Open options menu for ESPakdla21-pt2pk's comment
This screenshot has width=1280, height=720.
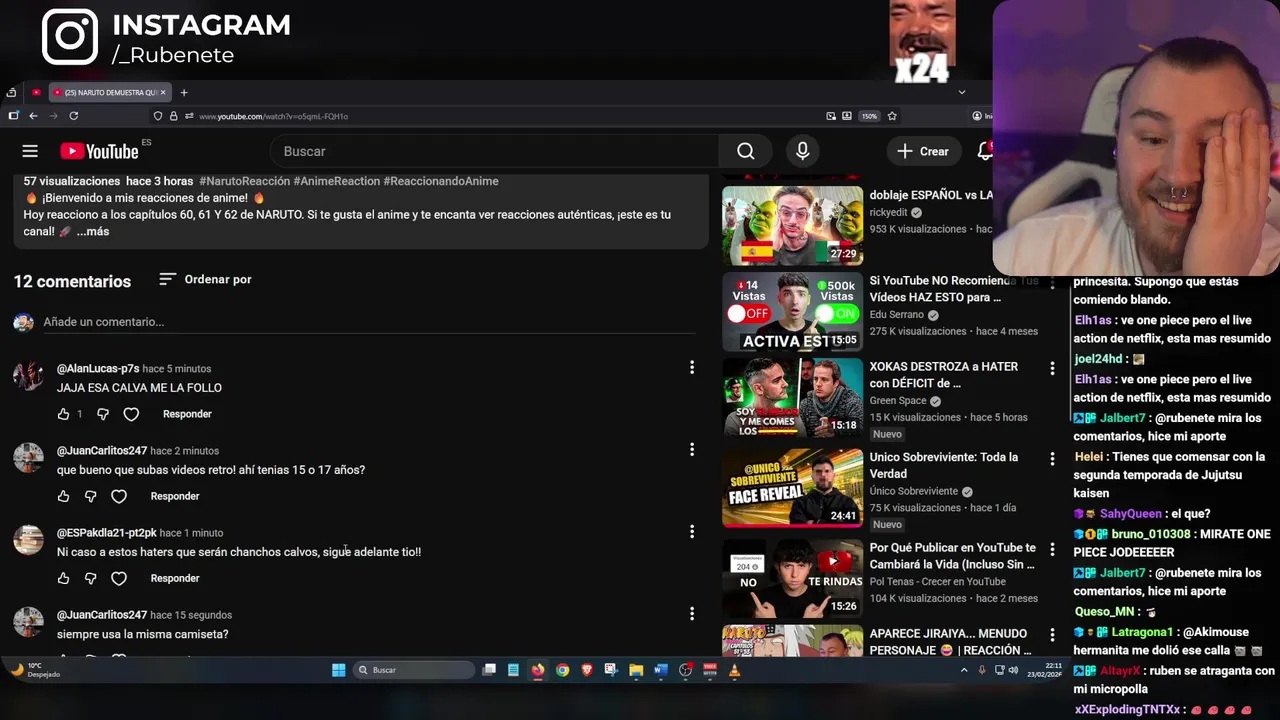tap(691, 532)
